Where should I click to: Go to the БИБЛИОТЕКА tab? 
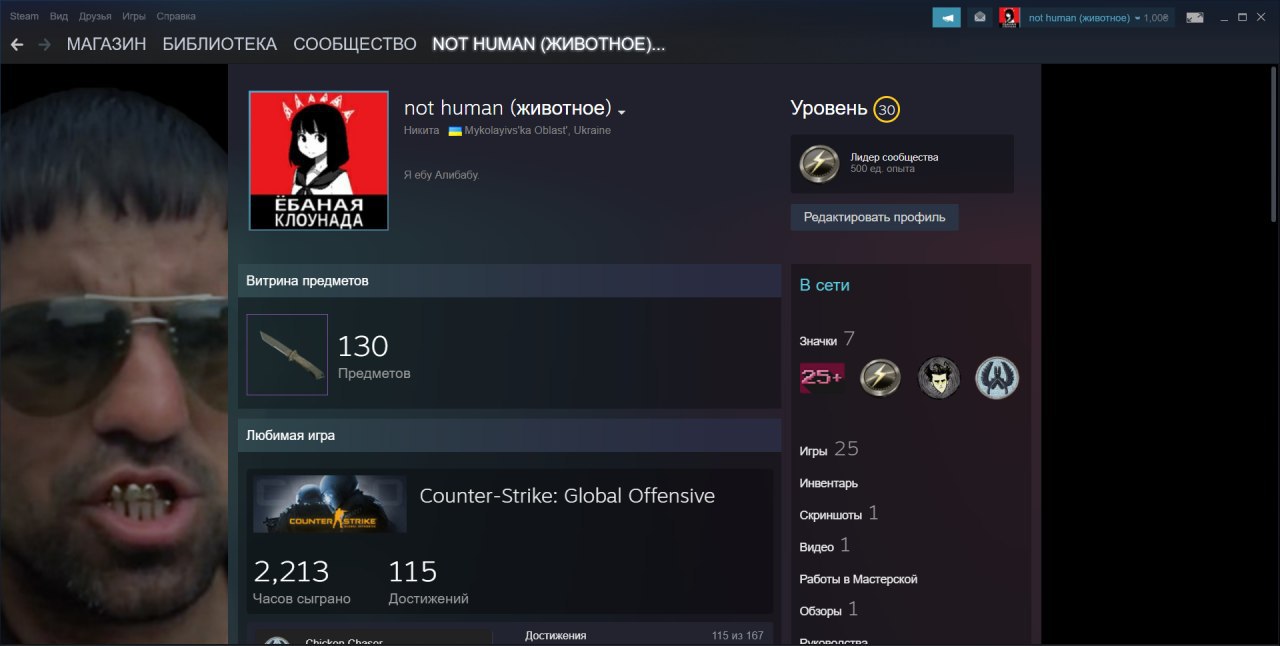219,44
